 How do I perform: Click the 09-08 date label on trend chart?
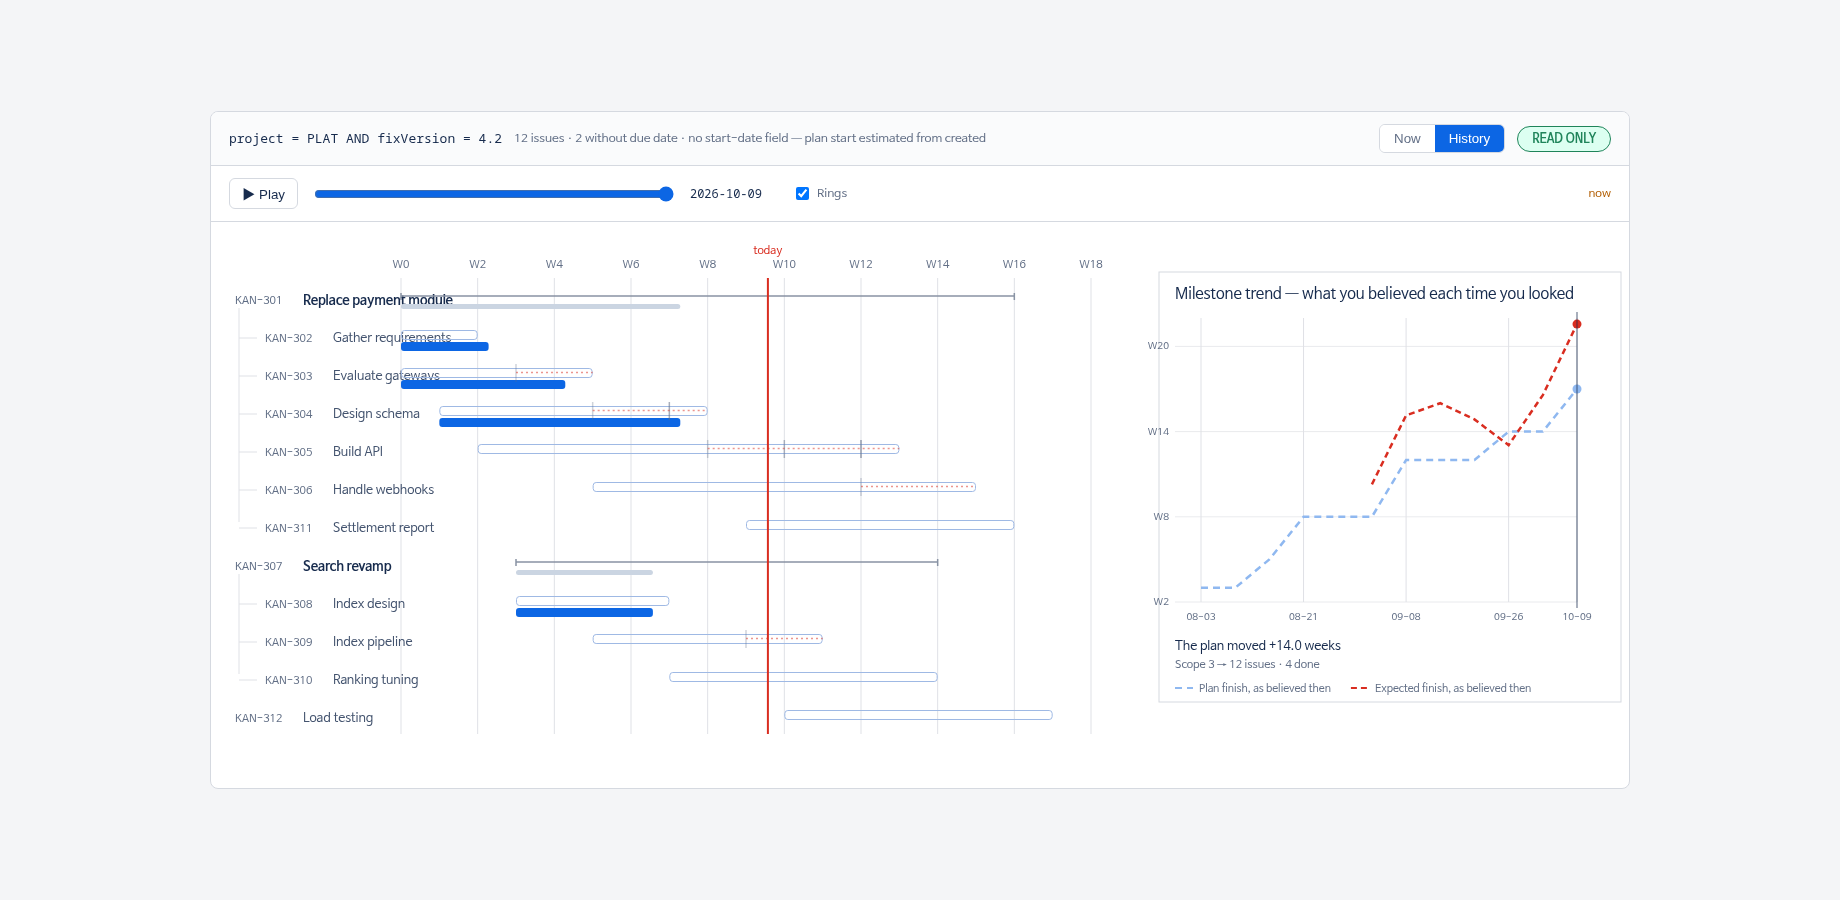[x=1406, y=617]
